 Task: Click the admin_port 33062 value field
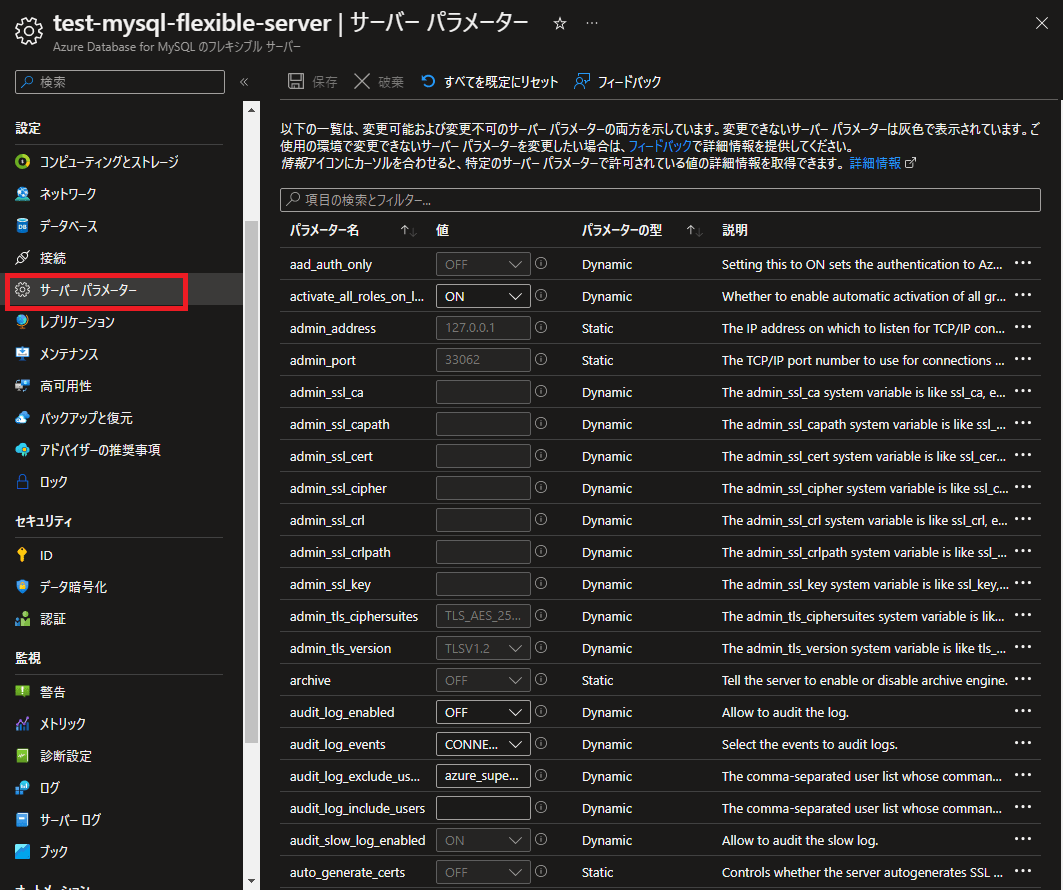(483, 360)
